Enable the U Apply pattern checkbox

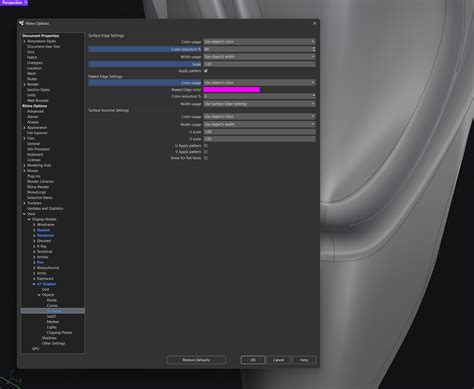(x=206, y=146)
